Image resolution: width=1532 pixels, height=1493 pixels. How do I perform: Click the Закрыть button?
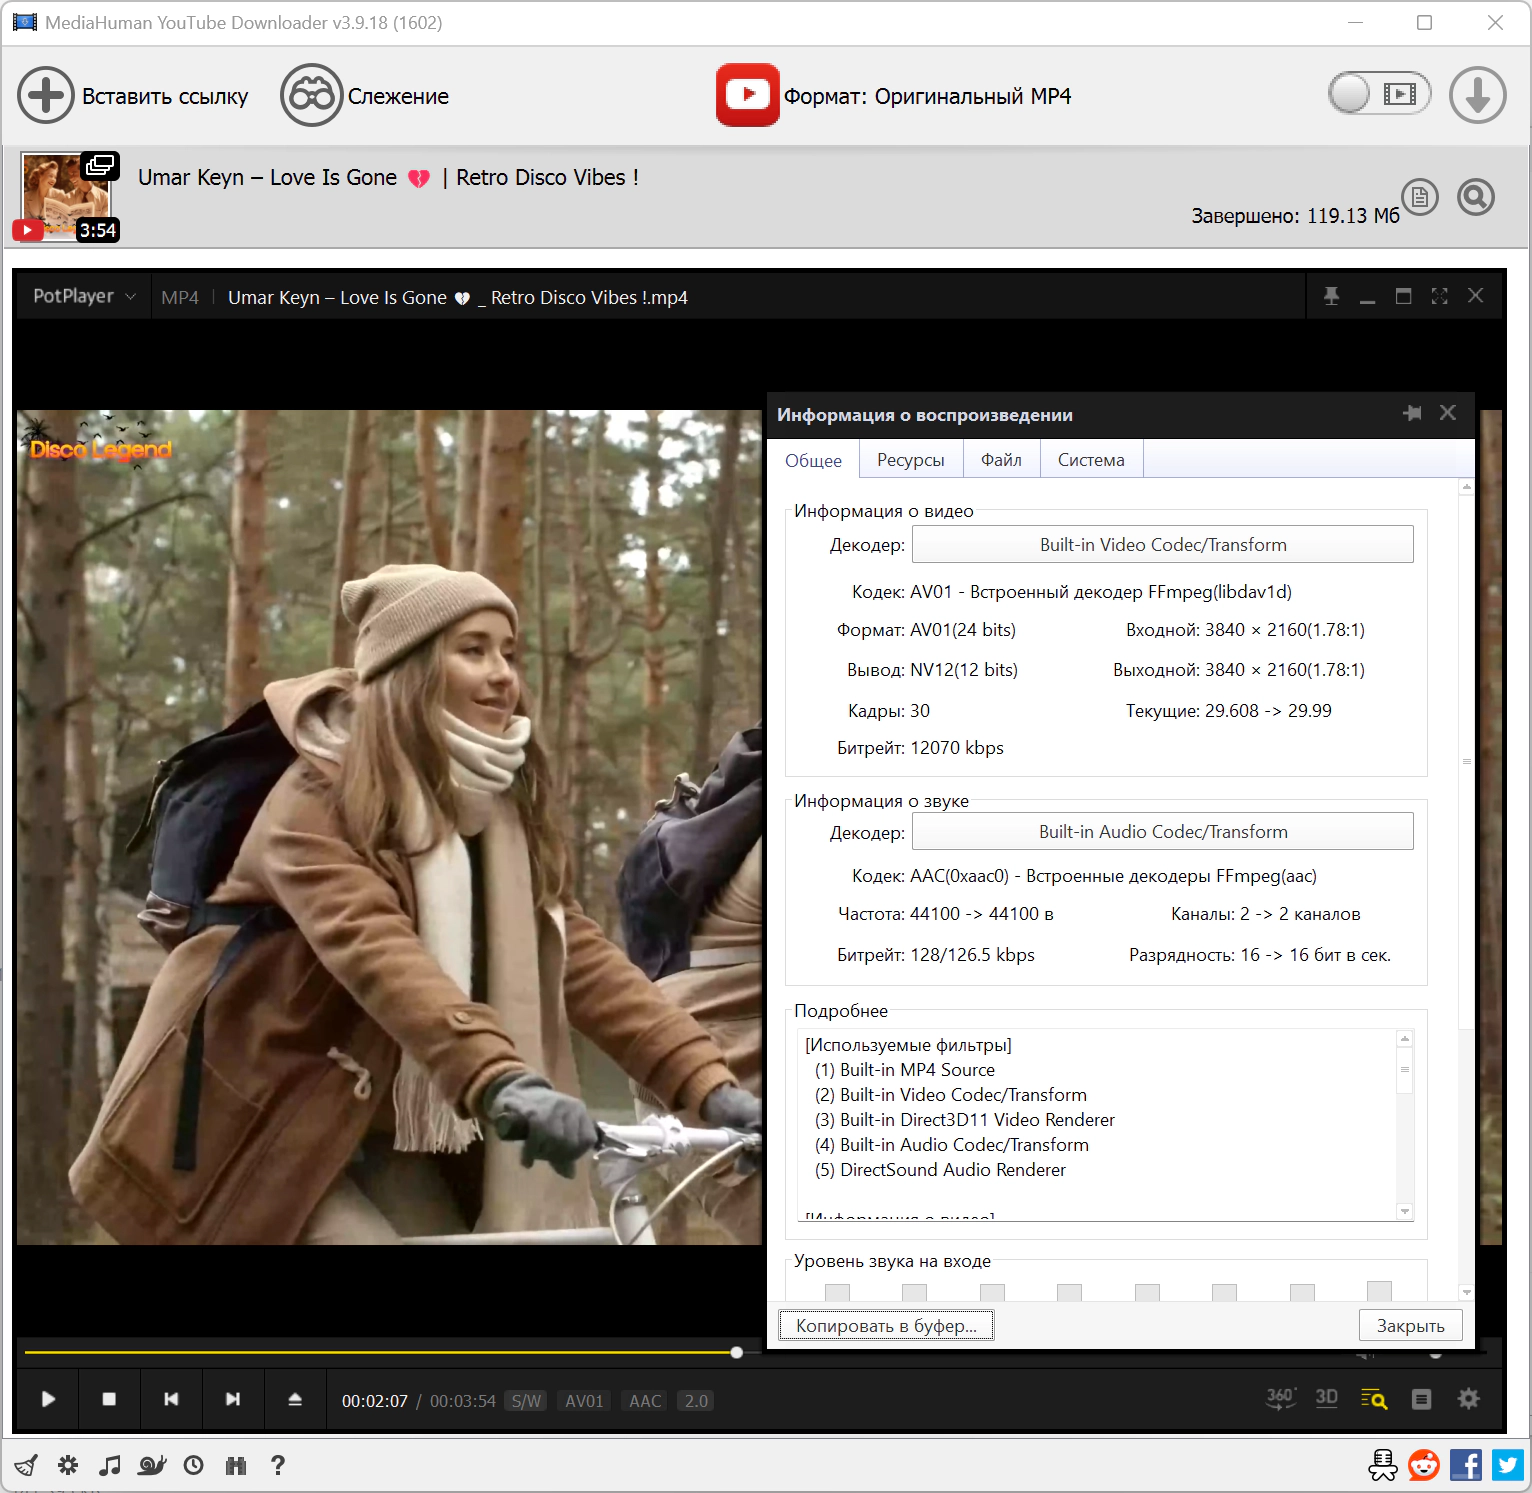[1410, 1326]
